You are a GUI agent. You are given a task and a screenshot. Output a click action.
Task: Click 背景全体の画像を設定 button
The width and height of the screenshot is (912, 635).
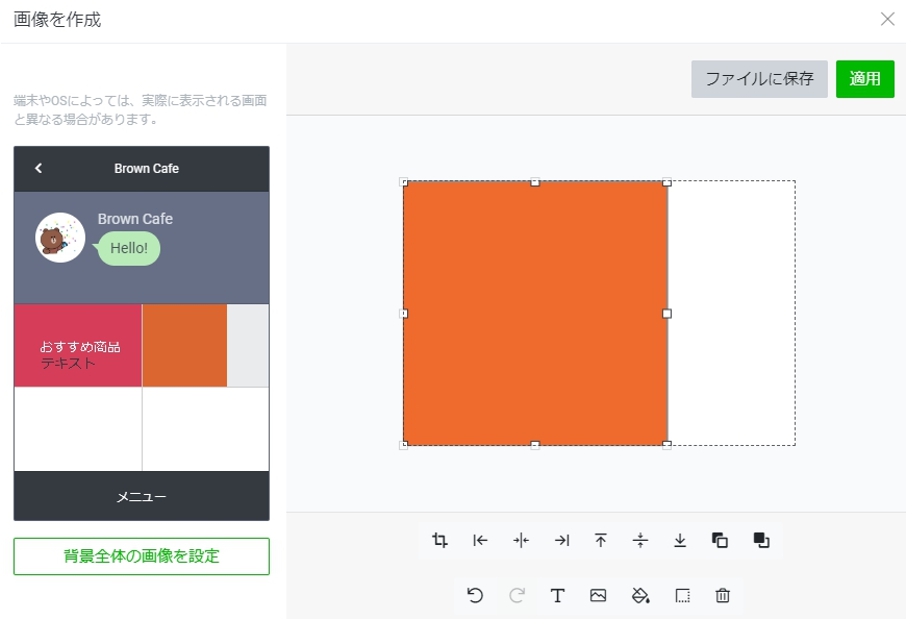pyautogui.click(x=141, y=556)
